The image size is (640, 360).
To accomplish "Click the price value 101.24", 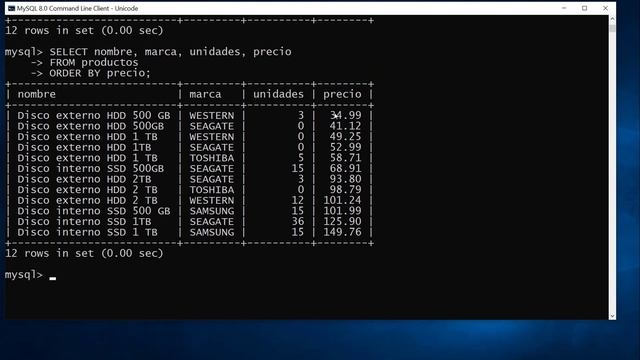I will click(342, 200).
